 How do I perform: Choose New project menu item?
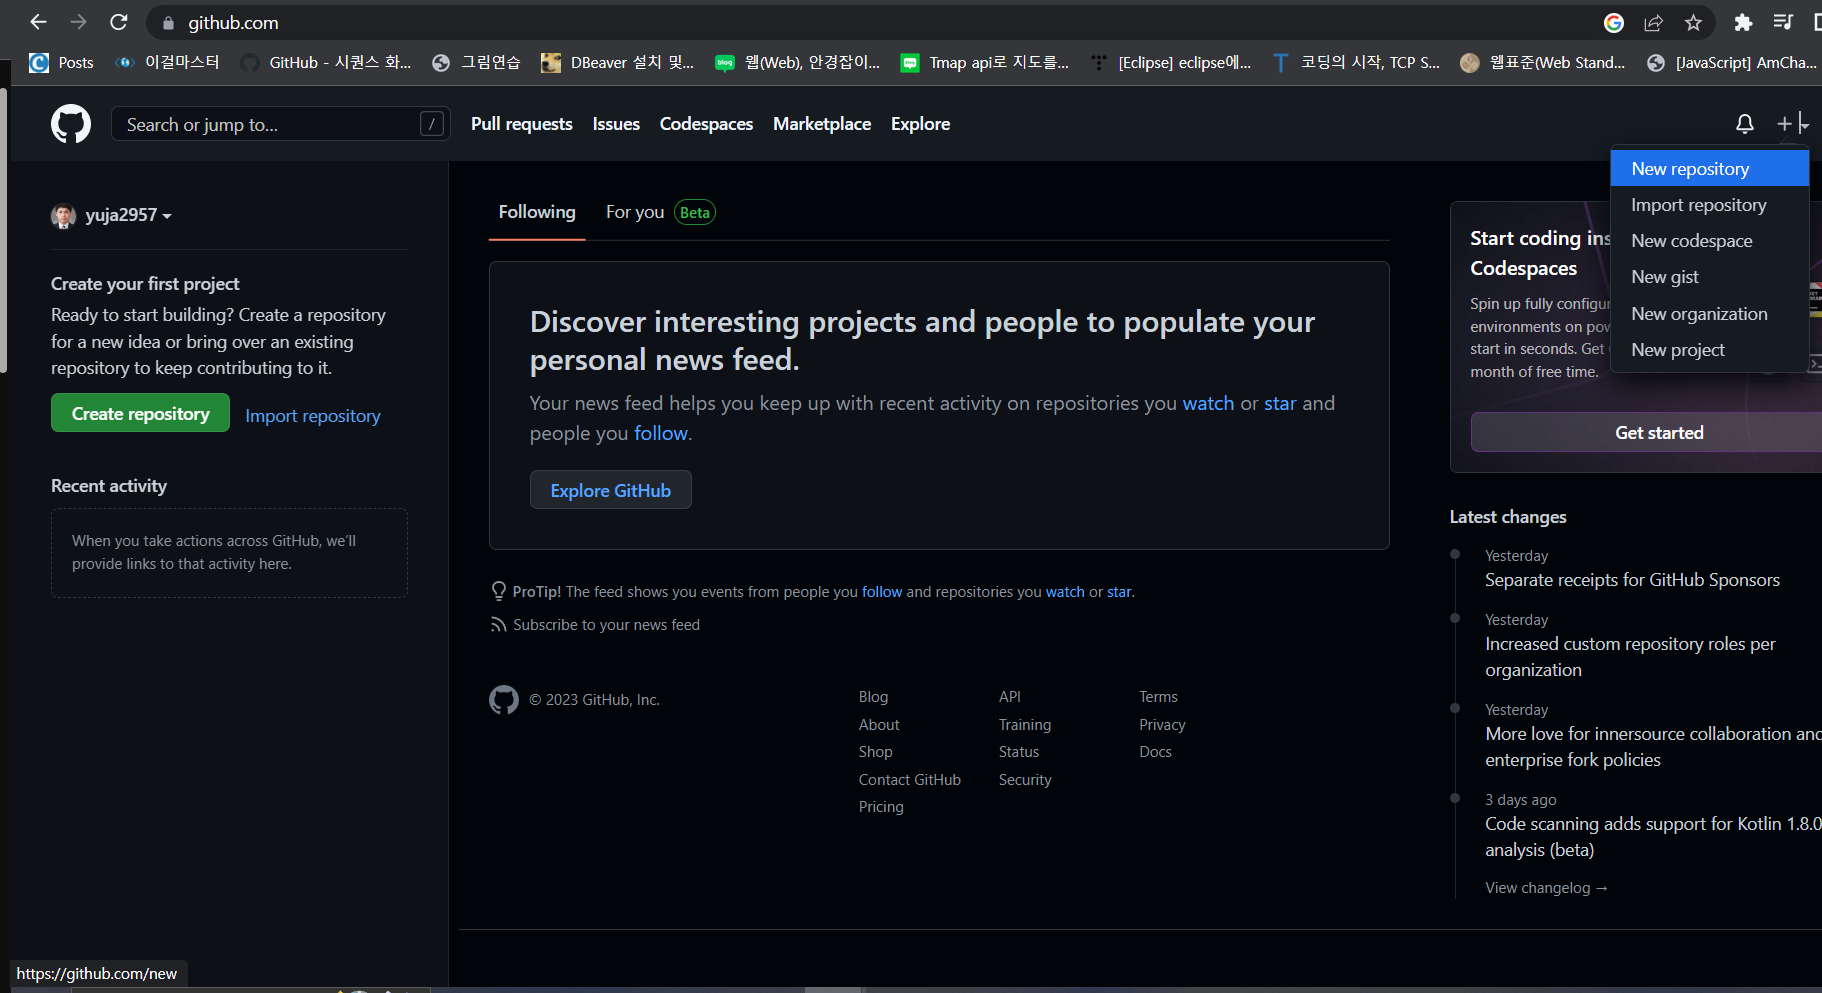pyautogui.click(x=1710, y=350)
